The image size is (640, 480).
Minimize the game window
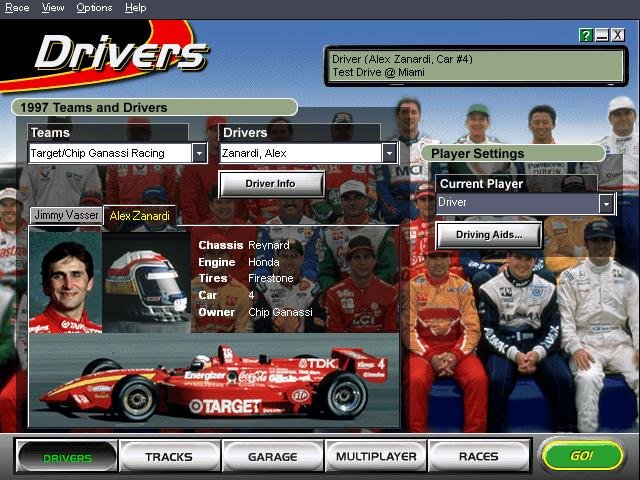602,35
